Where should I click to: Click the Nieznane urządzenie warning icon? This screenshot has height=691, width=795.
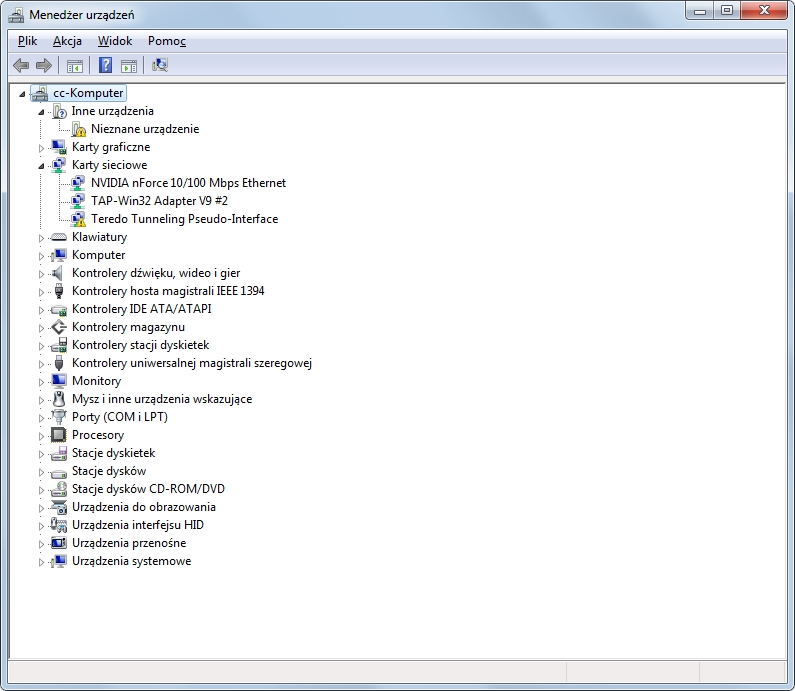coord(79,129)
